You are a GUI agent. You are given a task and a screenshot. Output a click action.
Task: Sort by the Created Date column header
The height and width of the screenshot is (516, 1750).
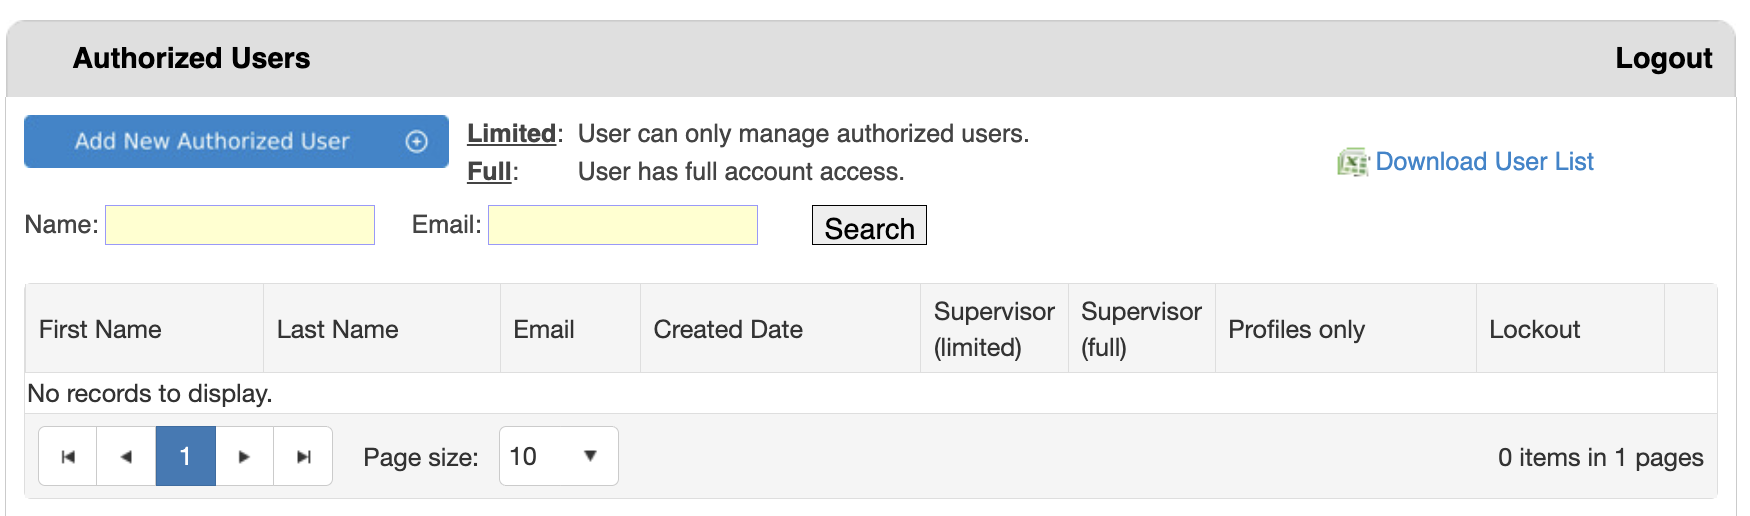728,329
